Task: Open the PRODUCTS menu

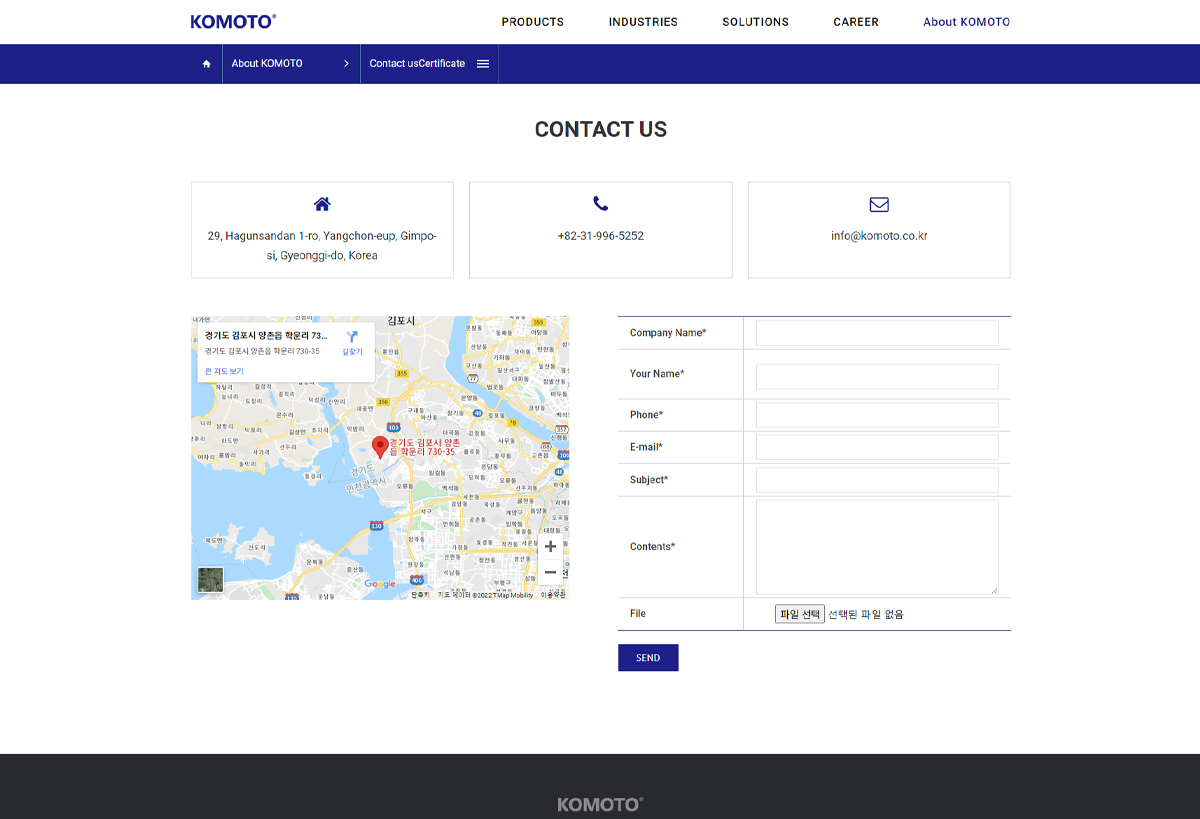Action: point(532,22)
